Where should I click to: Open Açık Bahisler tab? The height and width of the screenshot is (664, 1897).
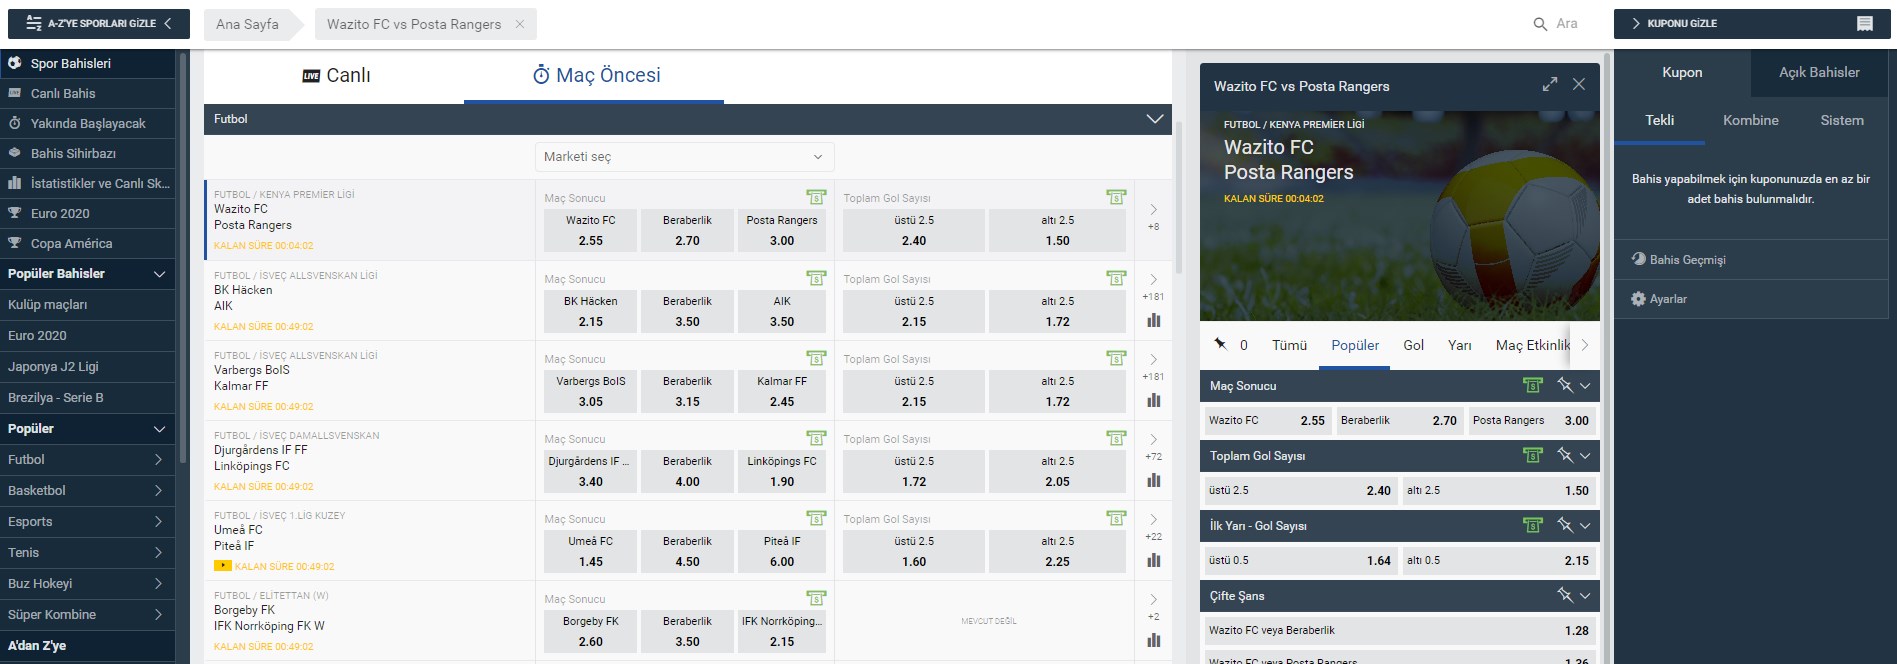click(1819, 72)
